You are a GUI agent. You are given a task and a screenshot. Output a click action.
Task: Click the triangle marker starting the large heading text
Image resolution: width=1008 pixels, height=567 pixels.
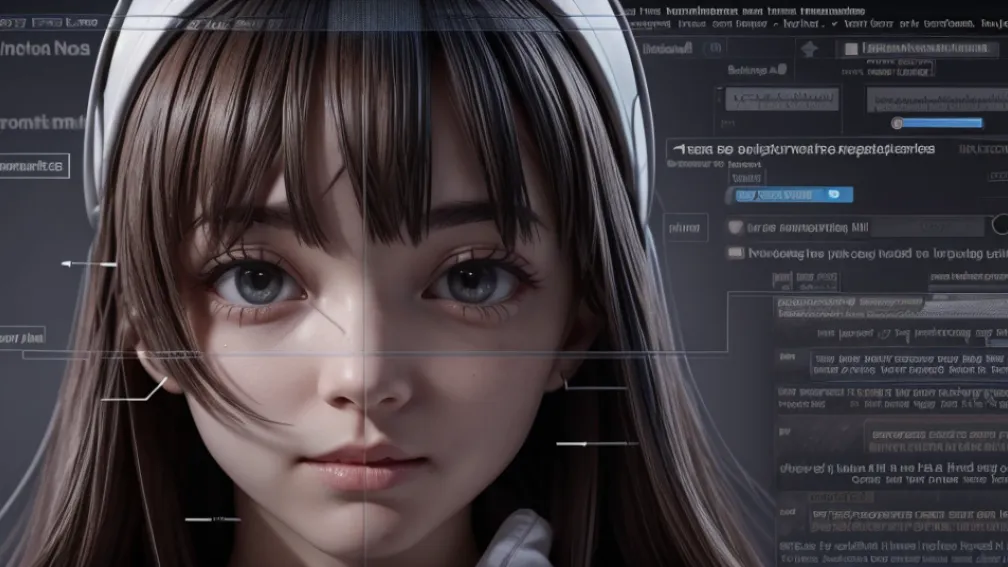coord(679,149)
